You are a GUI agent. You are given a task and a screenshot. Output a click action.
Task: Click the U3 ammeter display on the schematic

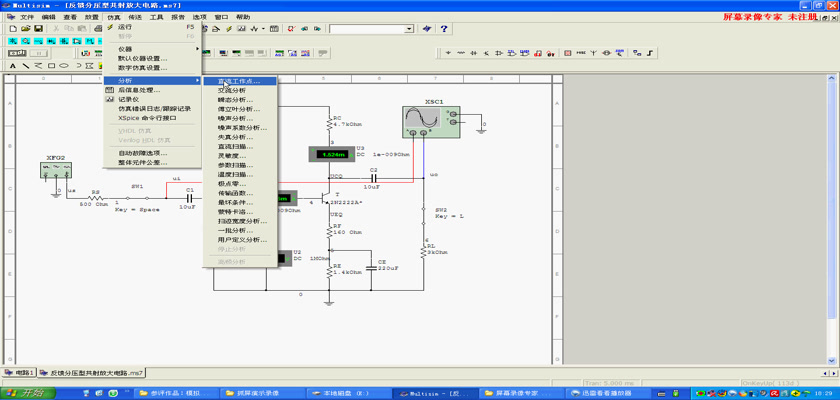(332, 154)
